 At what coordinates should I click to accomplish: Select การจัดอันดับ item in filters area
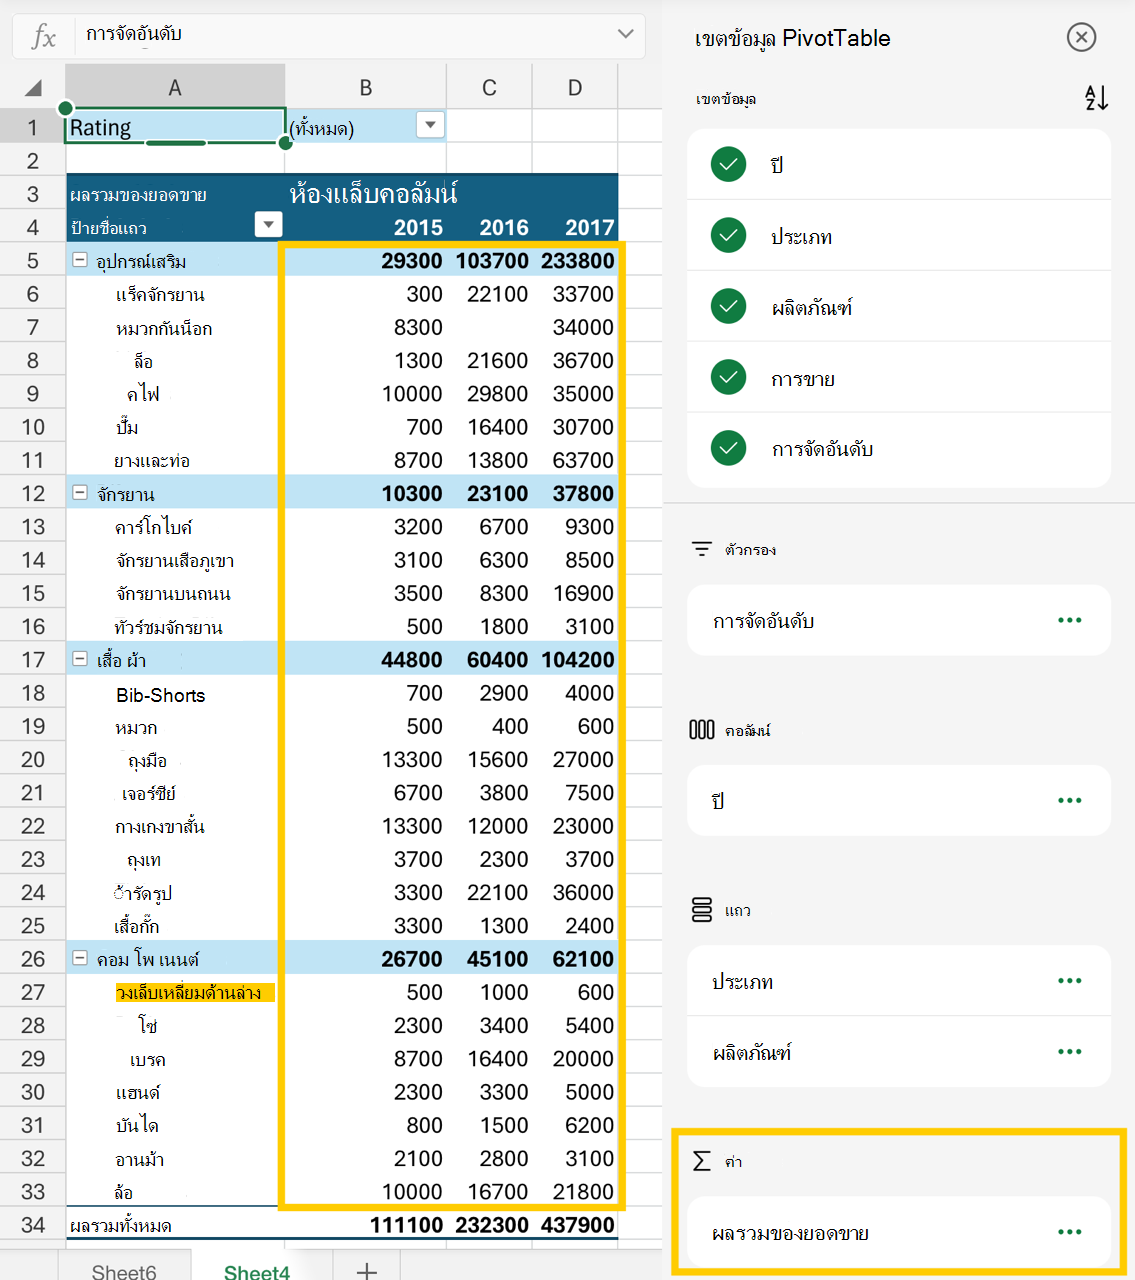click(898, 620)
